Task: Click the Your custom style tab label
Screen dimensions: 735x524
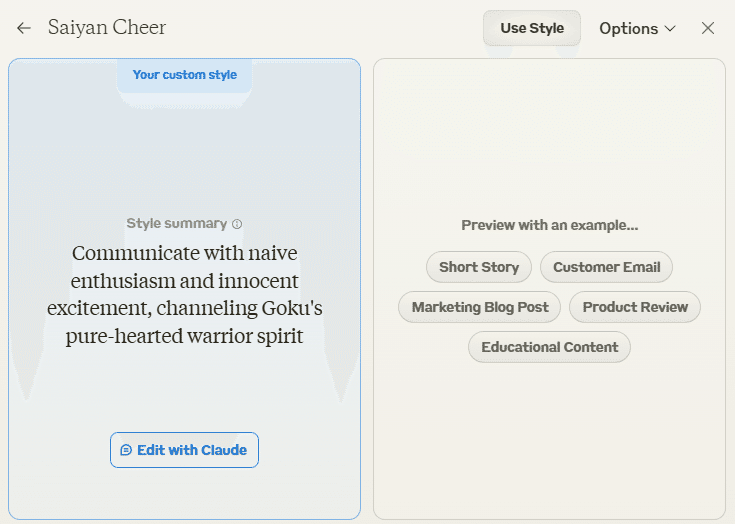Action: click(185, 75)
